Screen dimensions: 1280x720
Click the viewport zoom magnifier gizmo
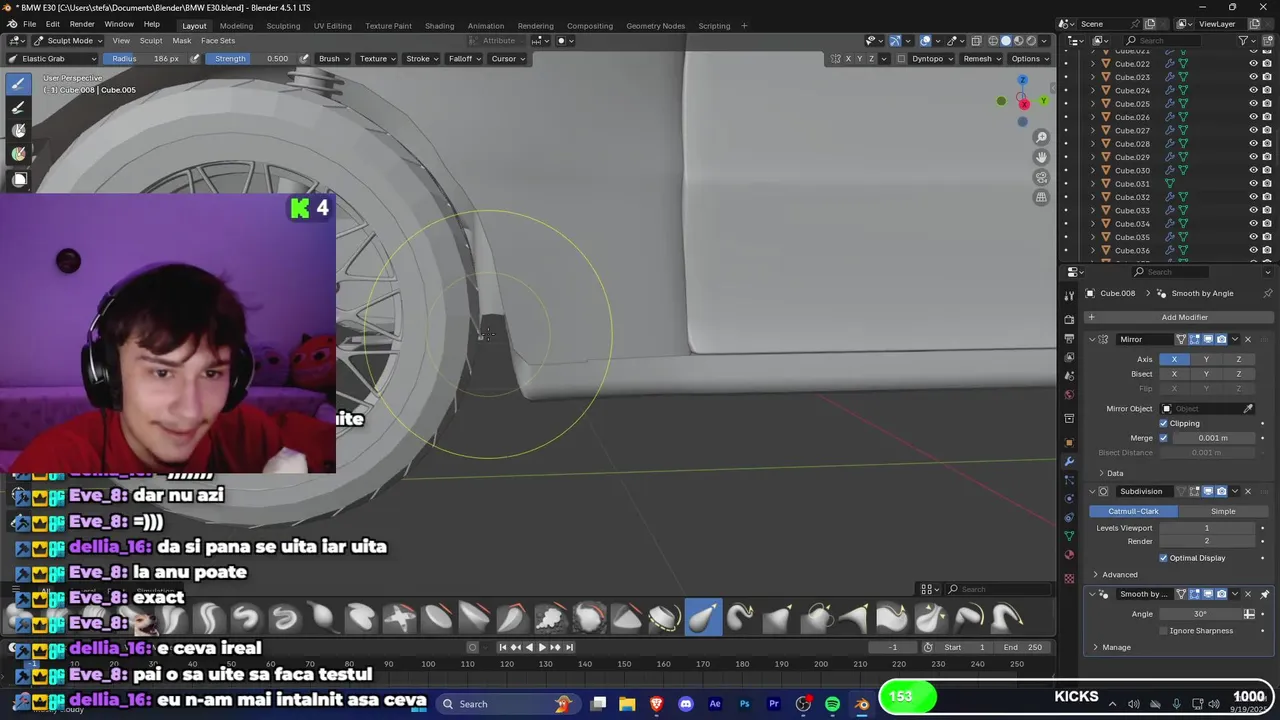[1041, 137]
